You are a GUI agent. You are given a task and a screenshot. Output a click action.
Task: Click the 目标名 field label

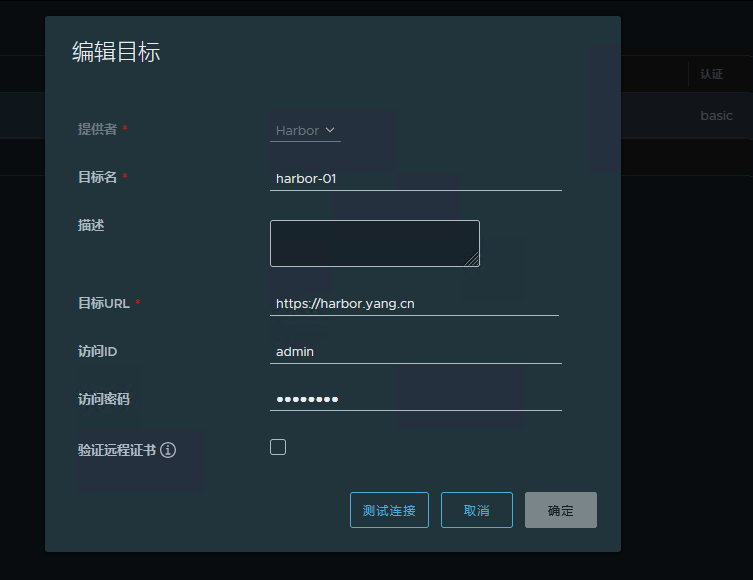click(97, 178)
